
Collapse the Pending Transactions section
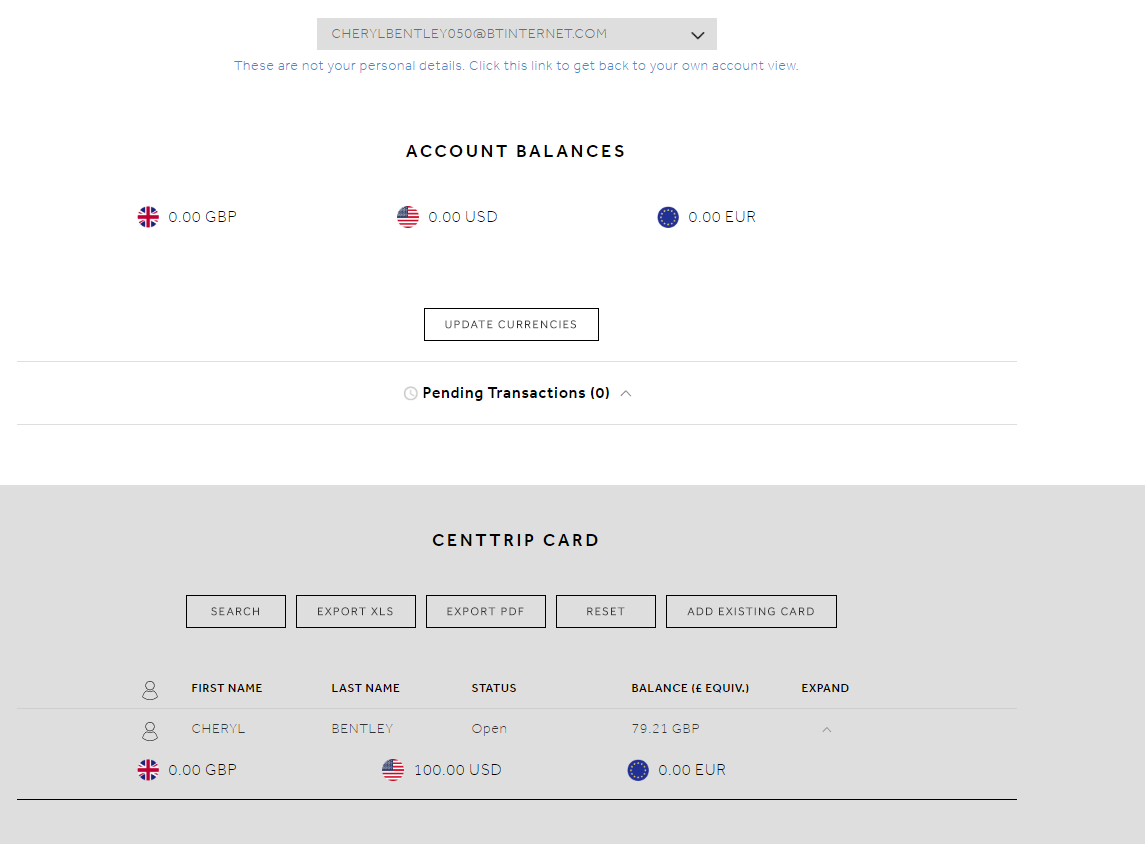626,394
